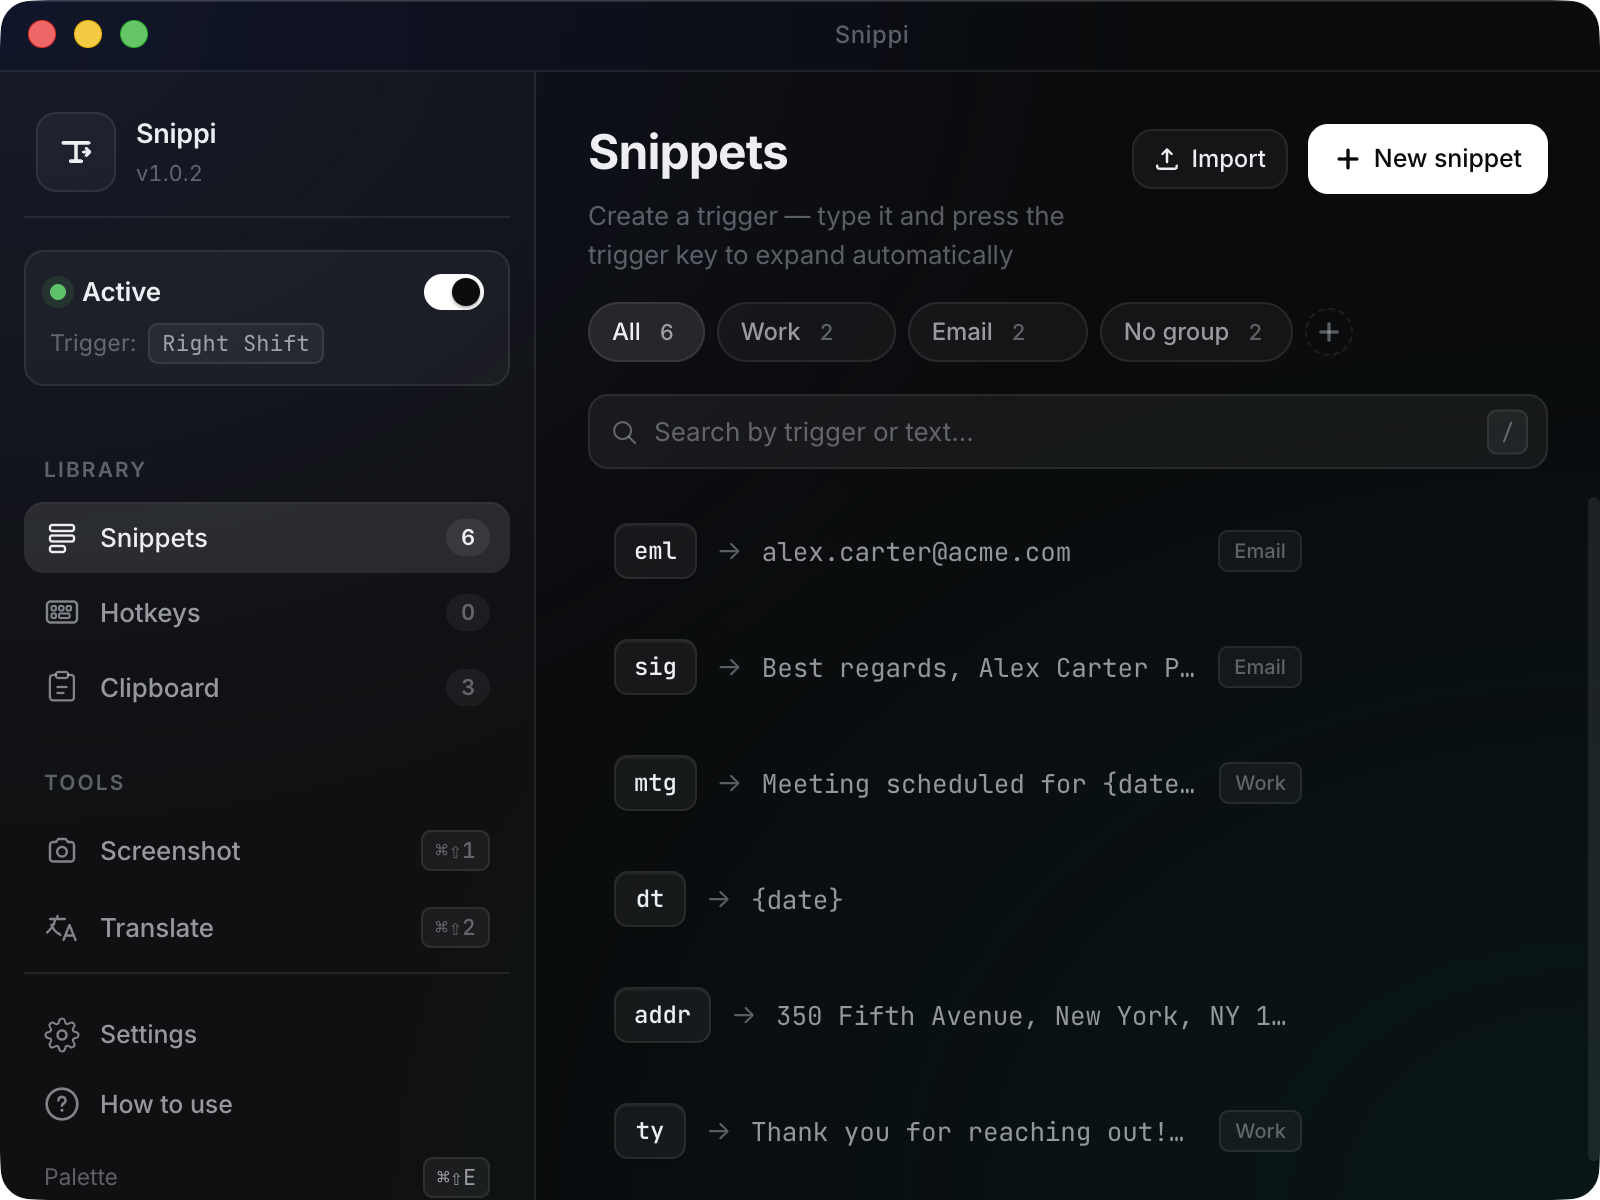Screen dimensions: 1600x1200
Task: Select the mtg trigger badge
Action: click(x=655, y=783)
